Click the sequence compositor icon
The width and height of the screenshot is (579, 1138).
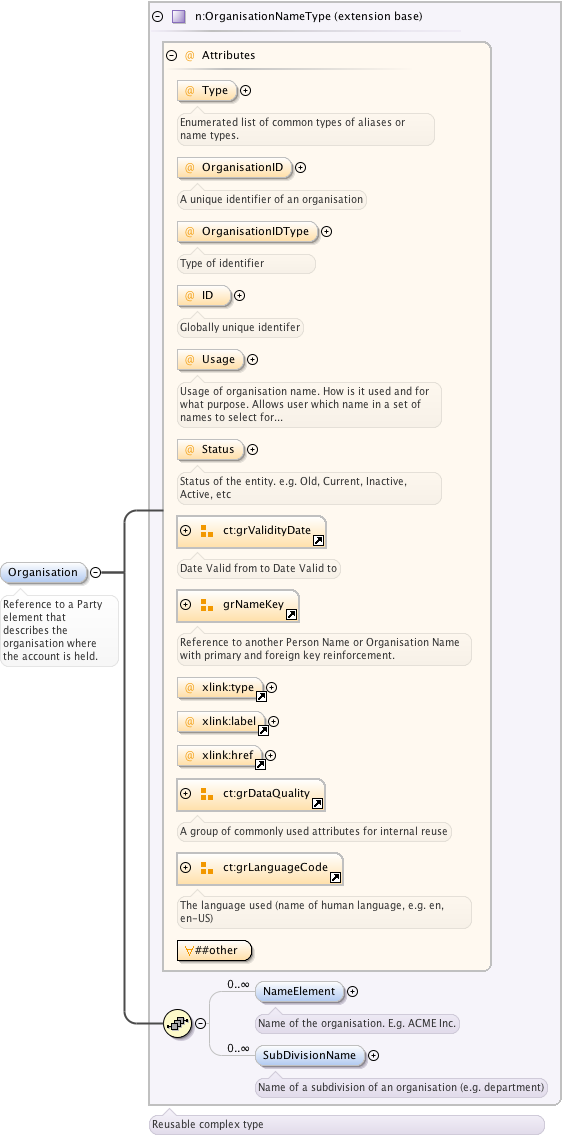tap(178, 1023)
